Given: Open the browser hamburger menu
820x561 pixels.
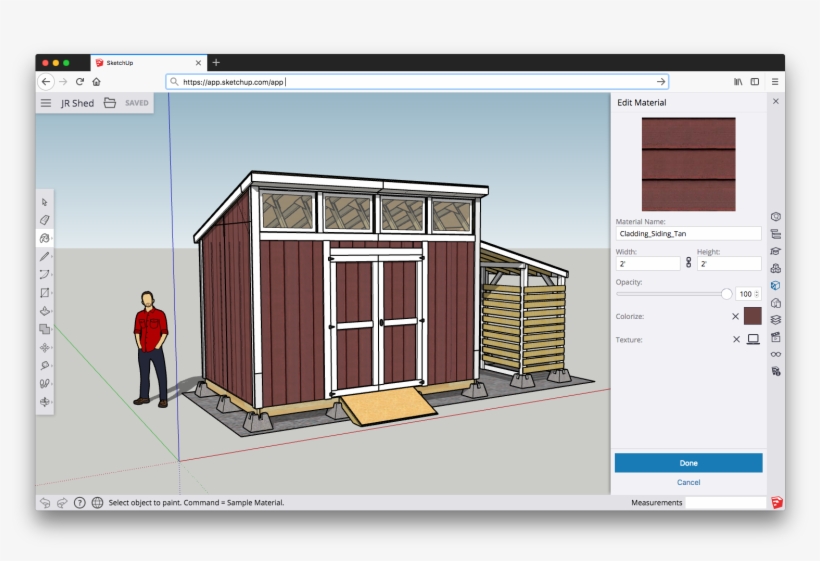Looking at the screenshot, I should click(775, 82).
